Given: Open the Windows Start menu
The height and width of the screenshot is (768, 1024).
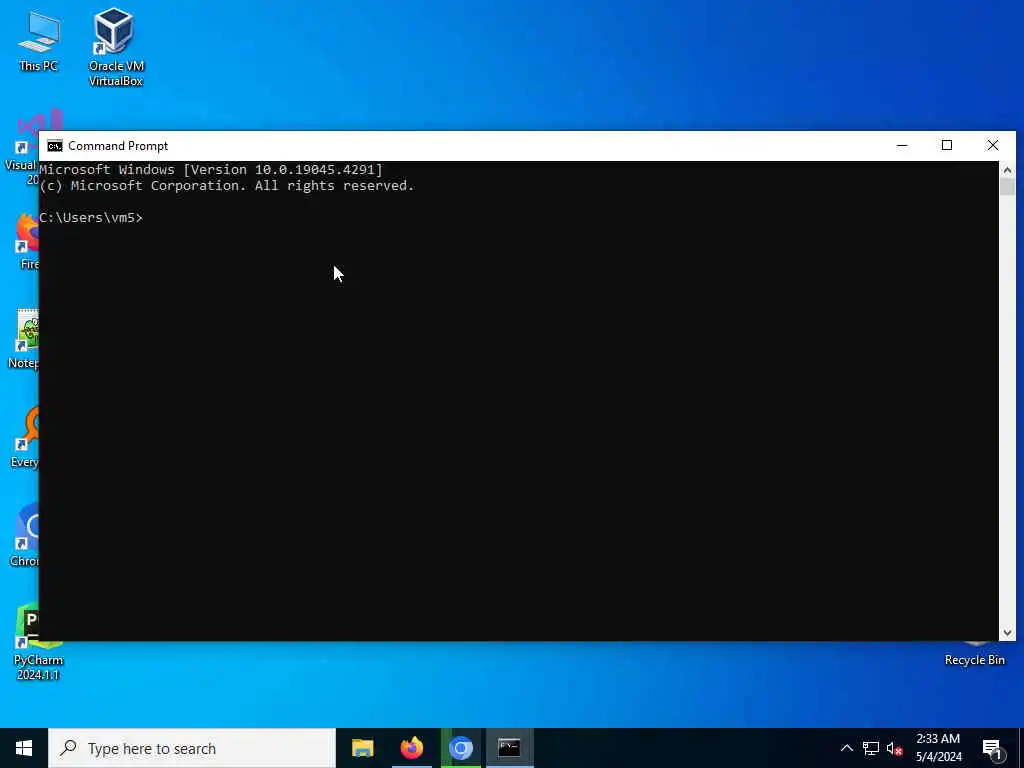Looking at the screenshot, I should click(24, 748).
